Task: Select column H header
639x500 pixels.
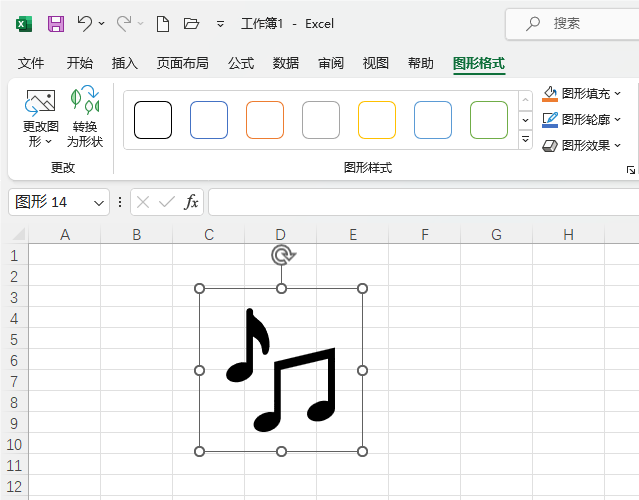Action: (x=568, y=235)
